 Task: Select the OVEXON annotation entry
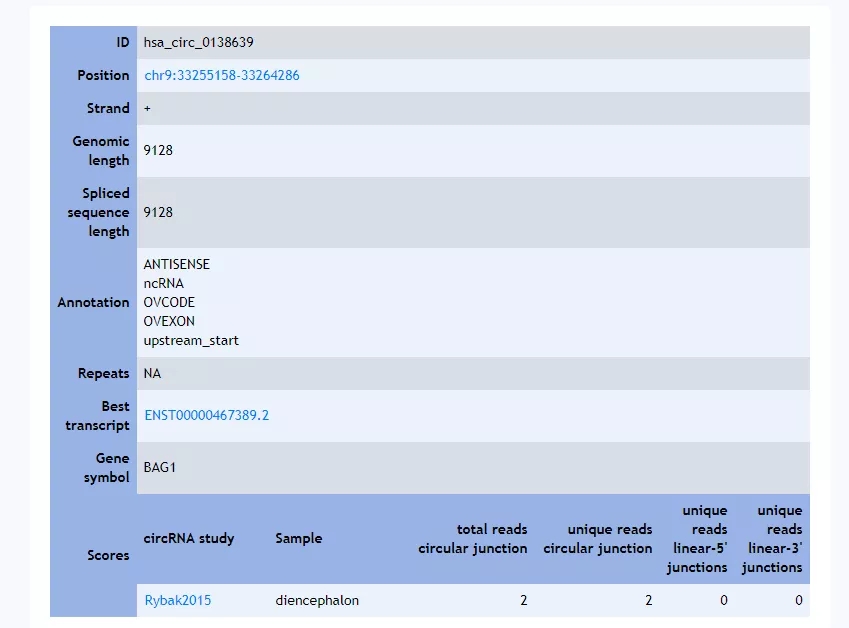point(169,321)
